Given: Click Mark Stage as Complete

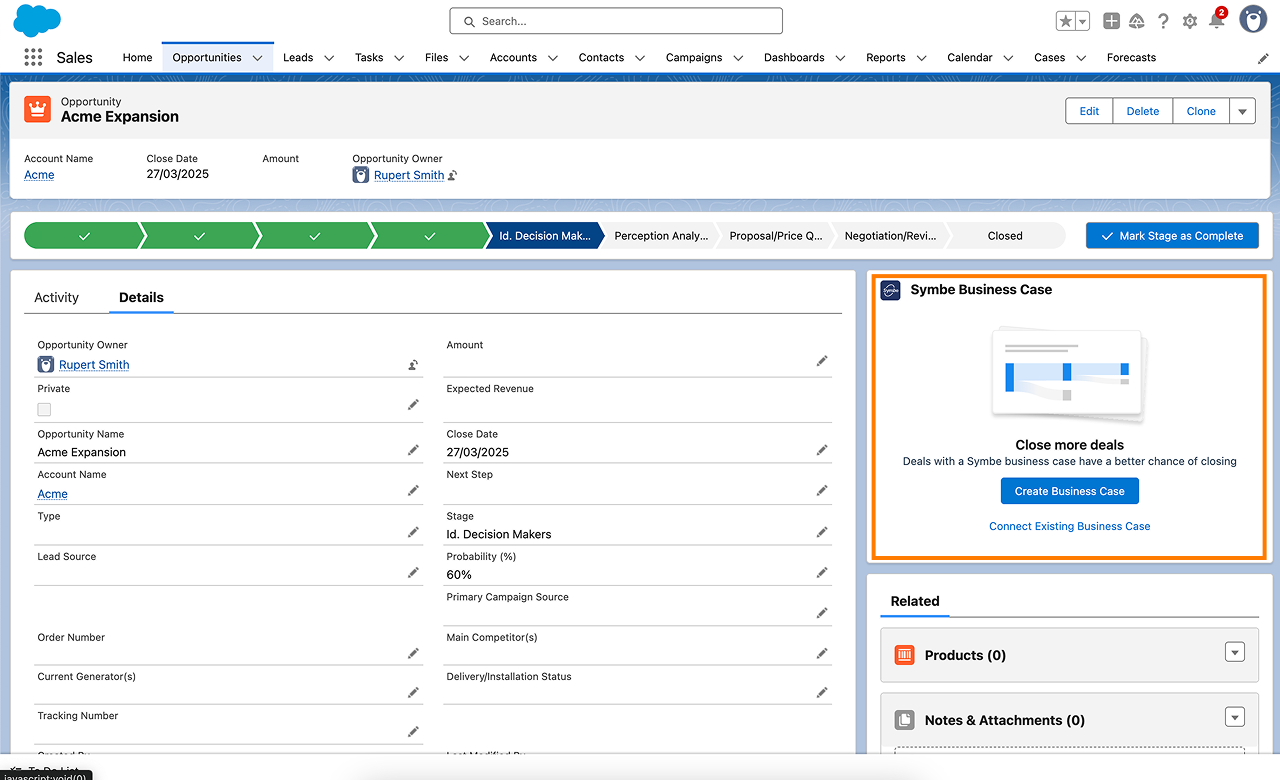Looking at the screenshot, I should click(x=1172, y=236).
